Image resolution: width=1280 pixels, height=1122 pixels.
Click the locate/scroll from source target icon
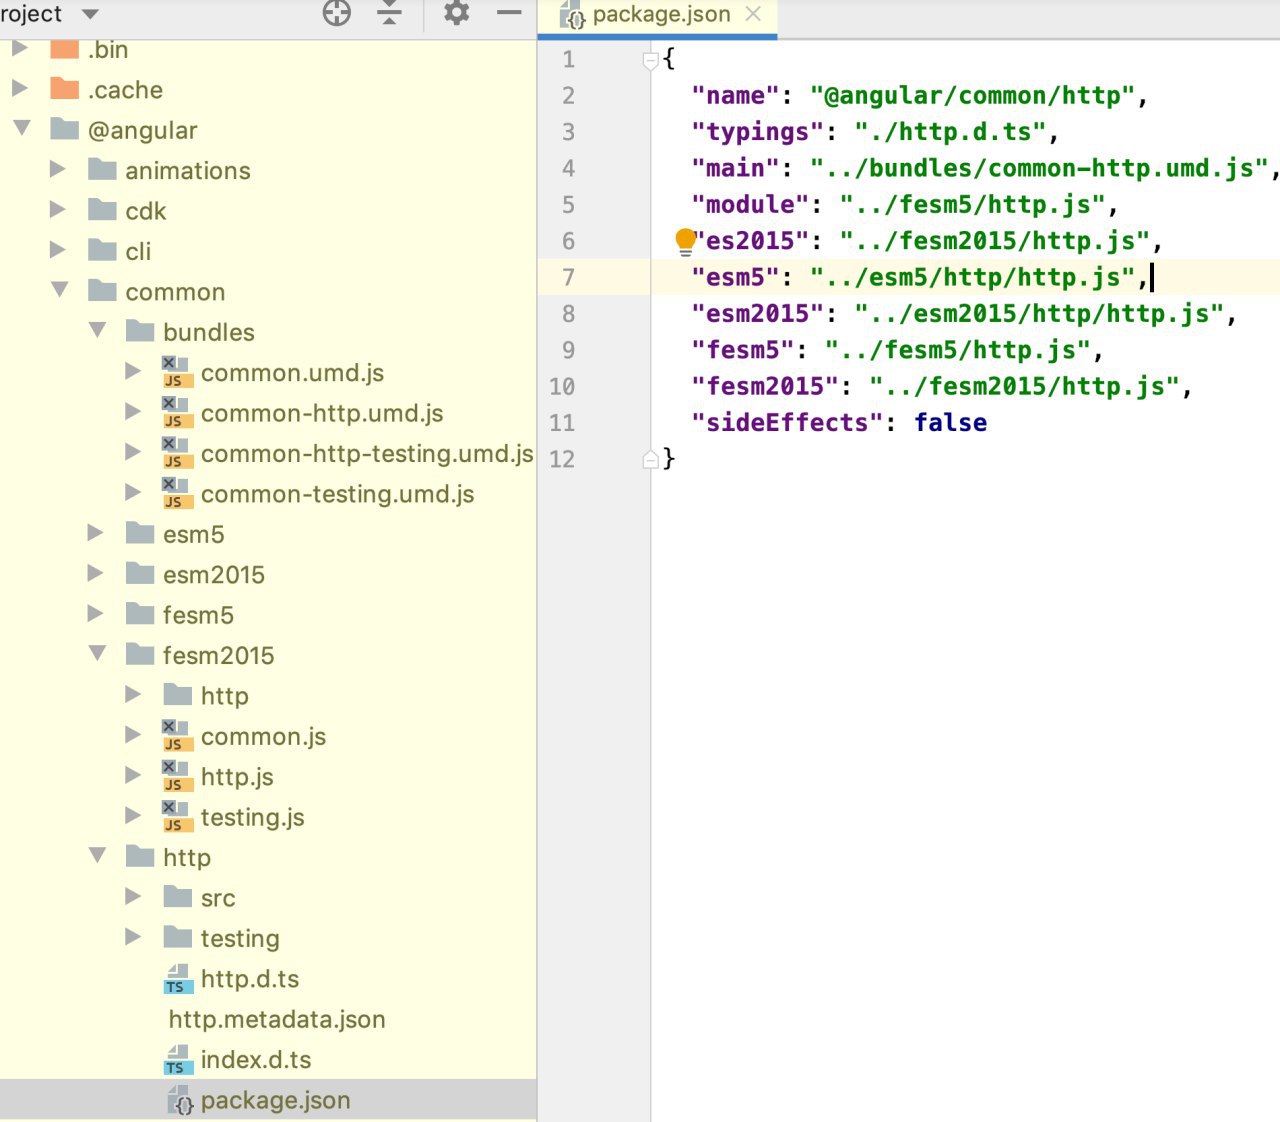pyautogui.click(x=337, y=13)
